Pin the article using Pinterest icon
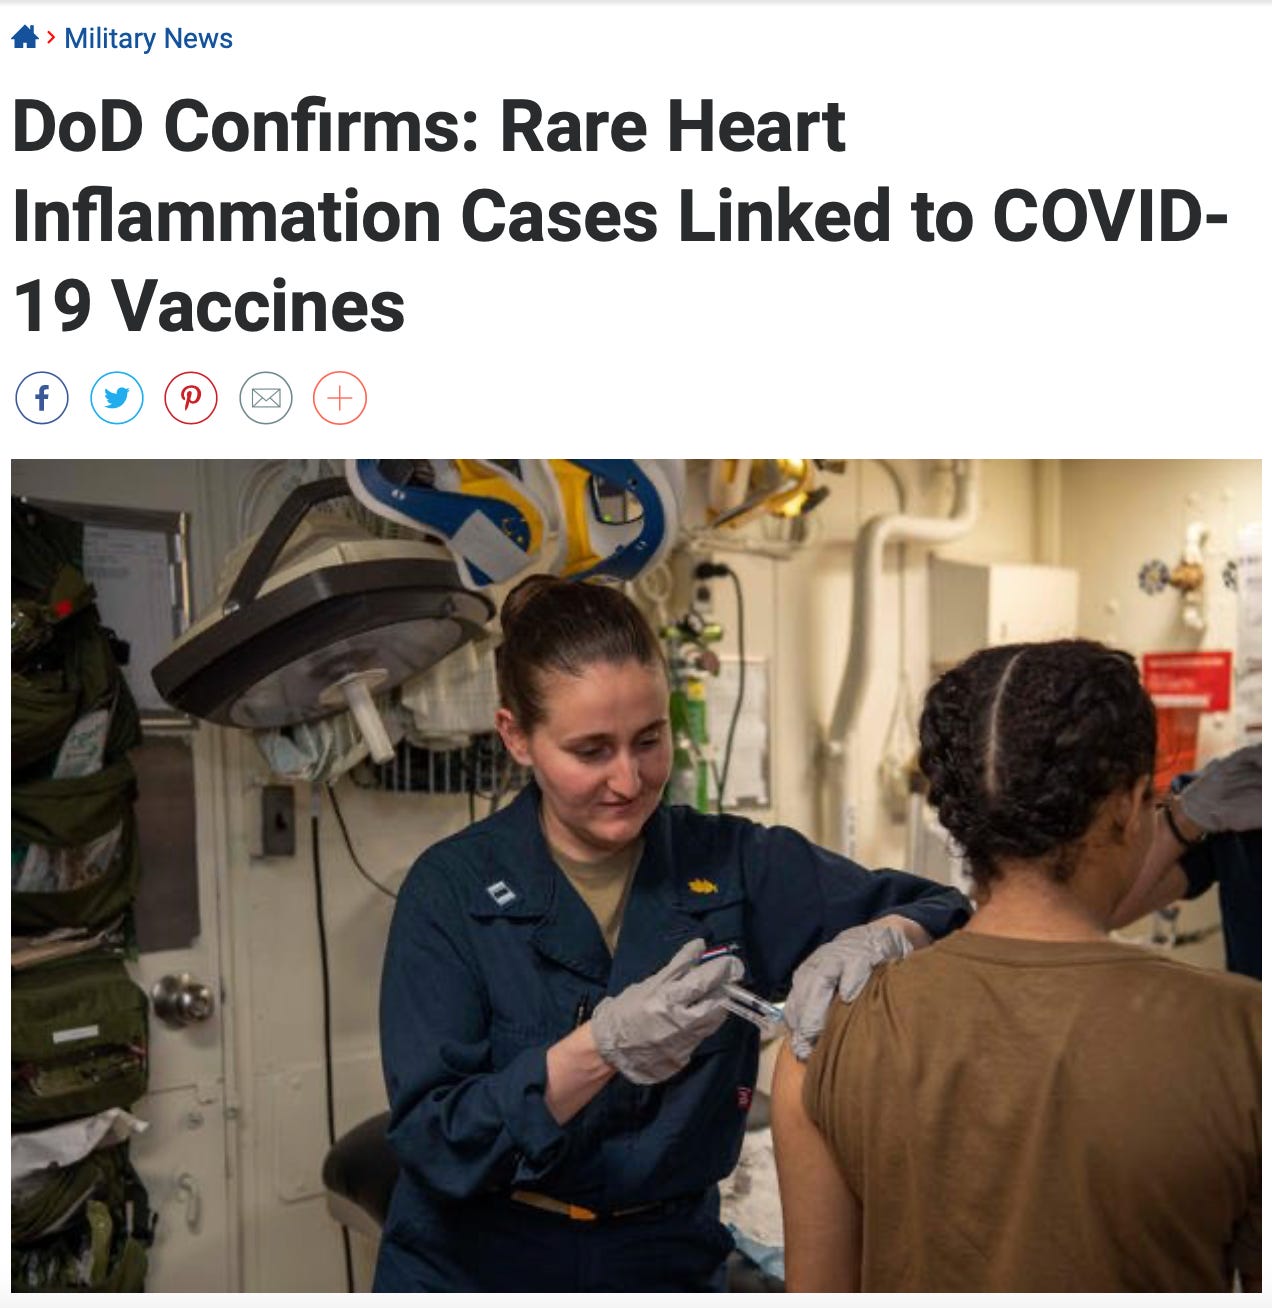This screenshot has width=1272, height=1308. click(191, 398)
